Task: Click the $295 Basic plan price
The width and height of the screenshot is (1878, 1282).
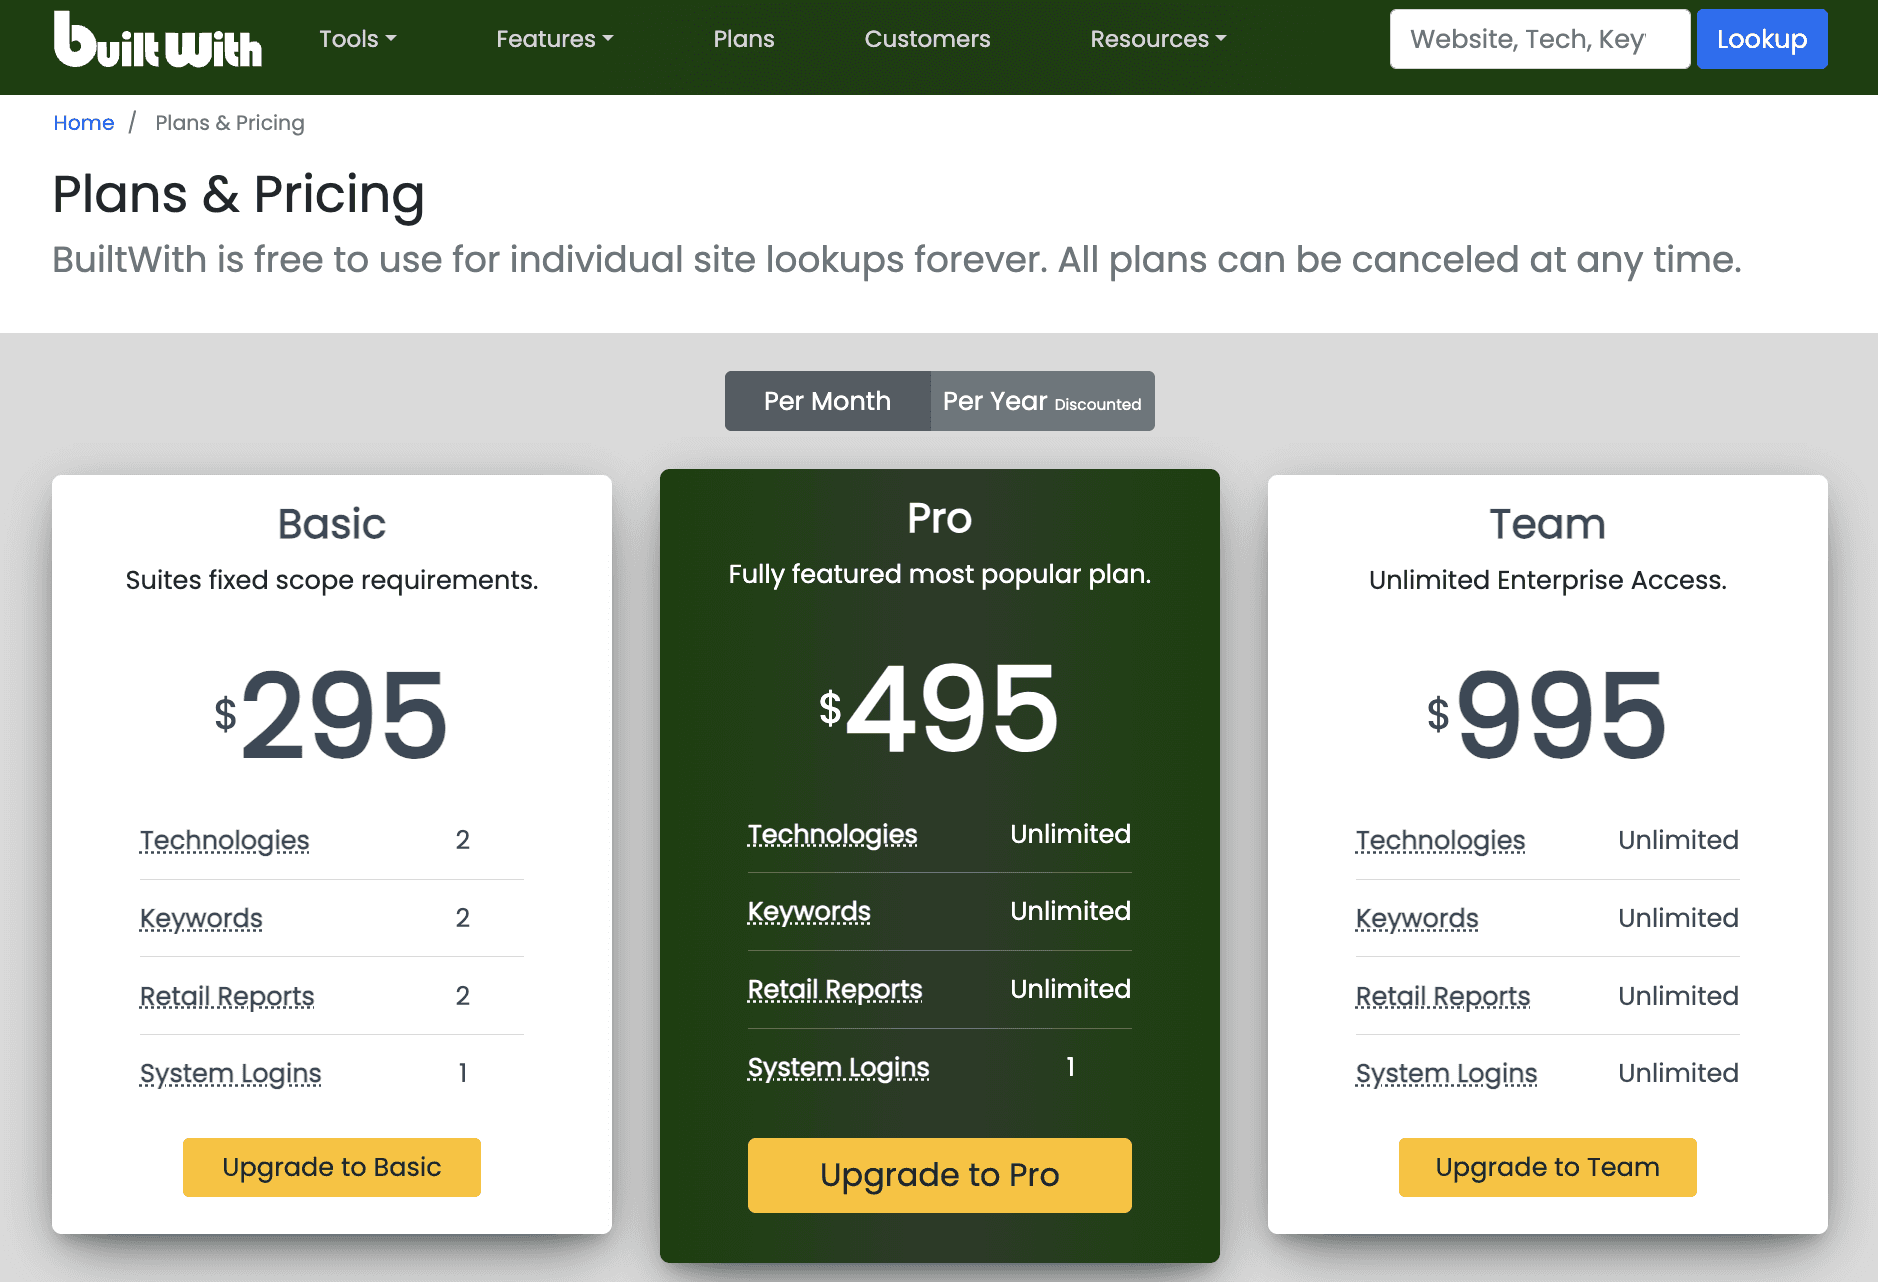Action: click(x=332, y=714)
